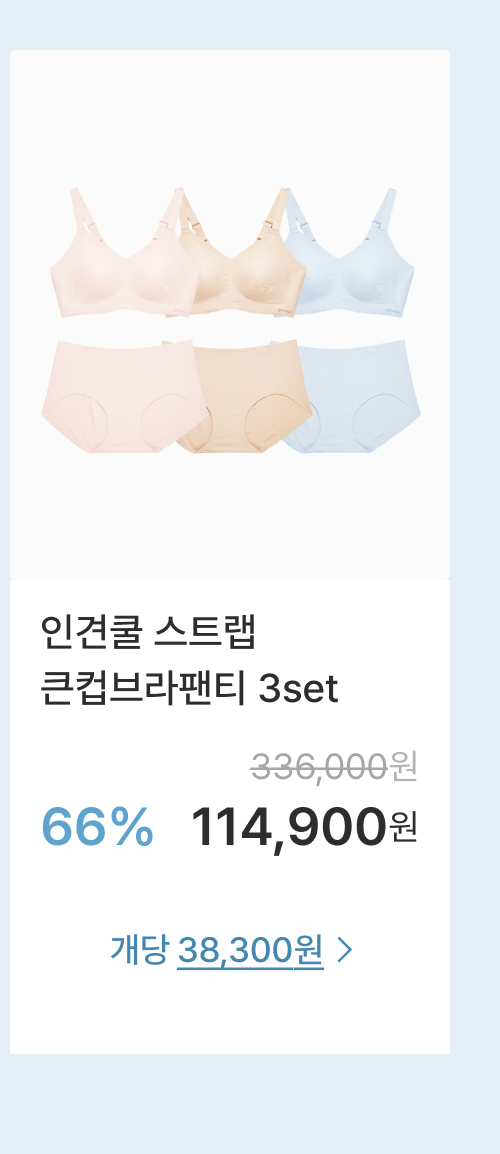The width and height of the screenshot is (500, 1154).
Task: Click the strap clip on the blue bra
Action: 376,226
